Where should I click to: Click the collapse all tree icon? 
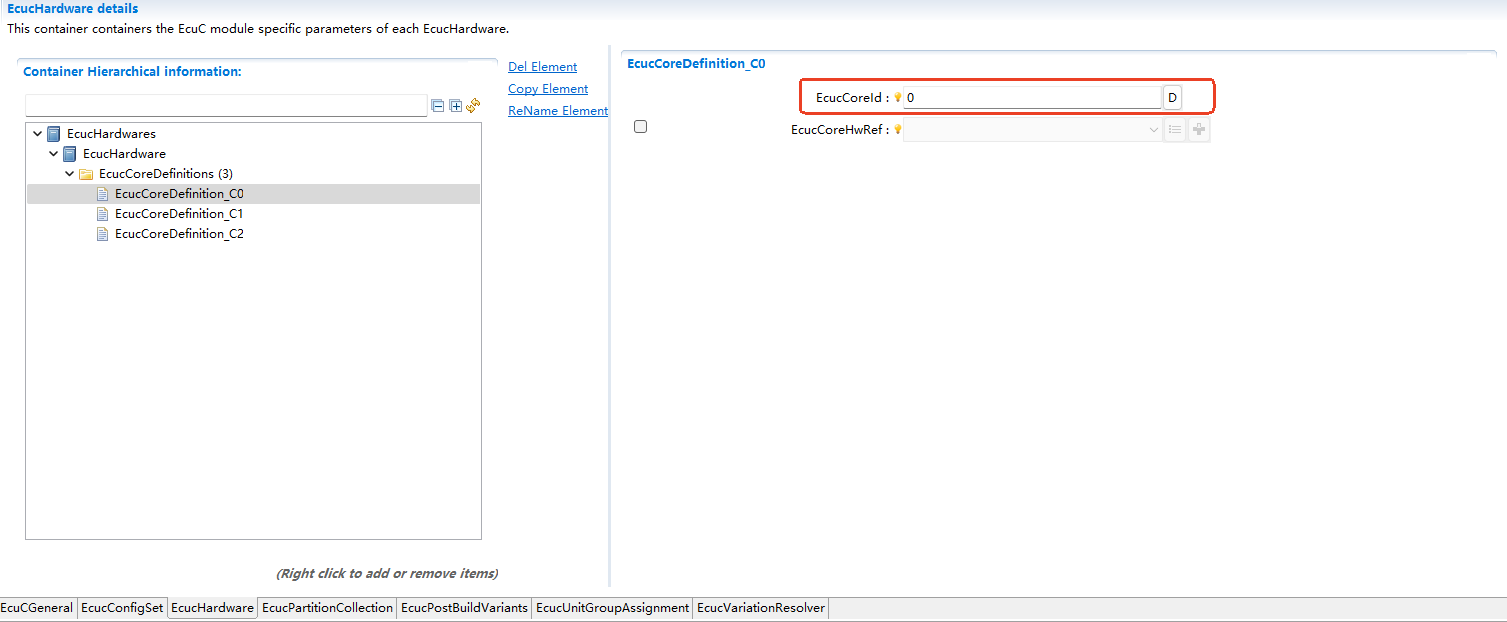[438, 106]
